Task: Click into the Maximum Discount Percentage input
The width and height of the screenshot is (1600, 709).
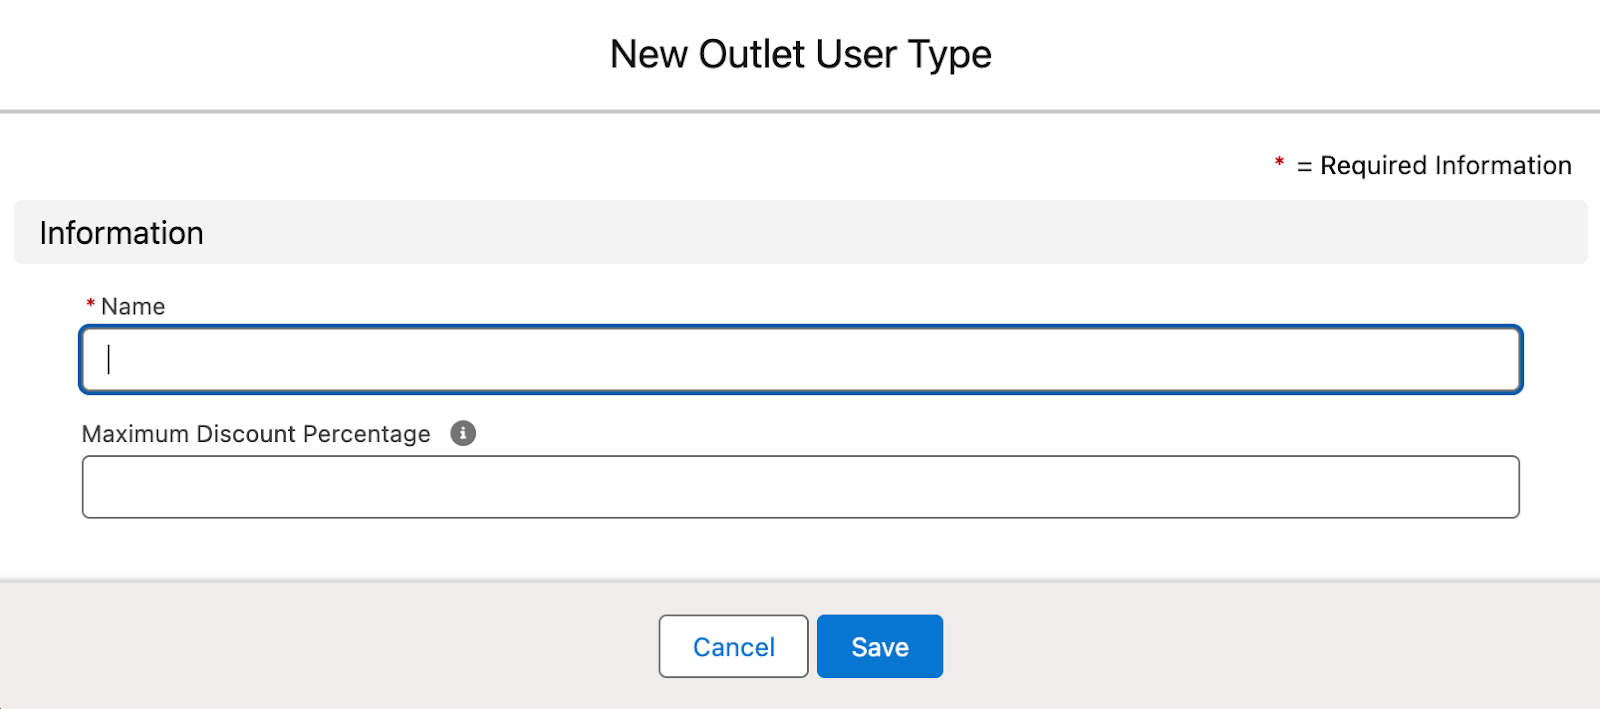Action: pos(800,487)
